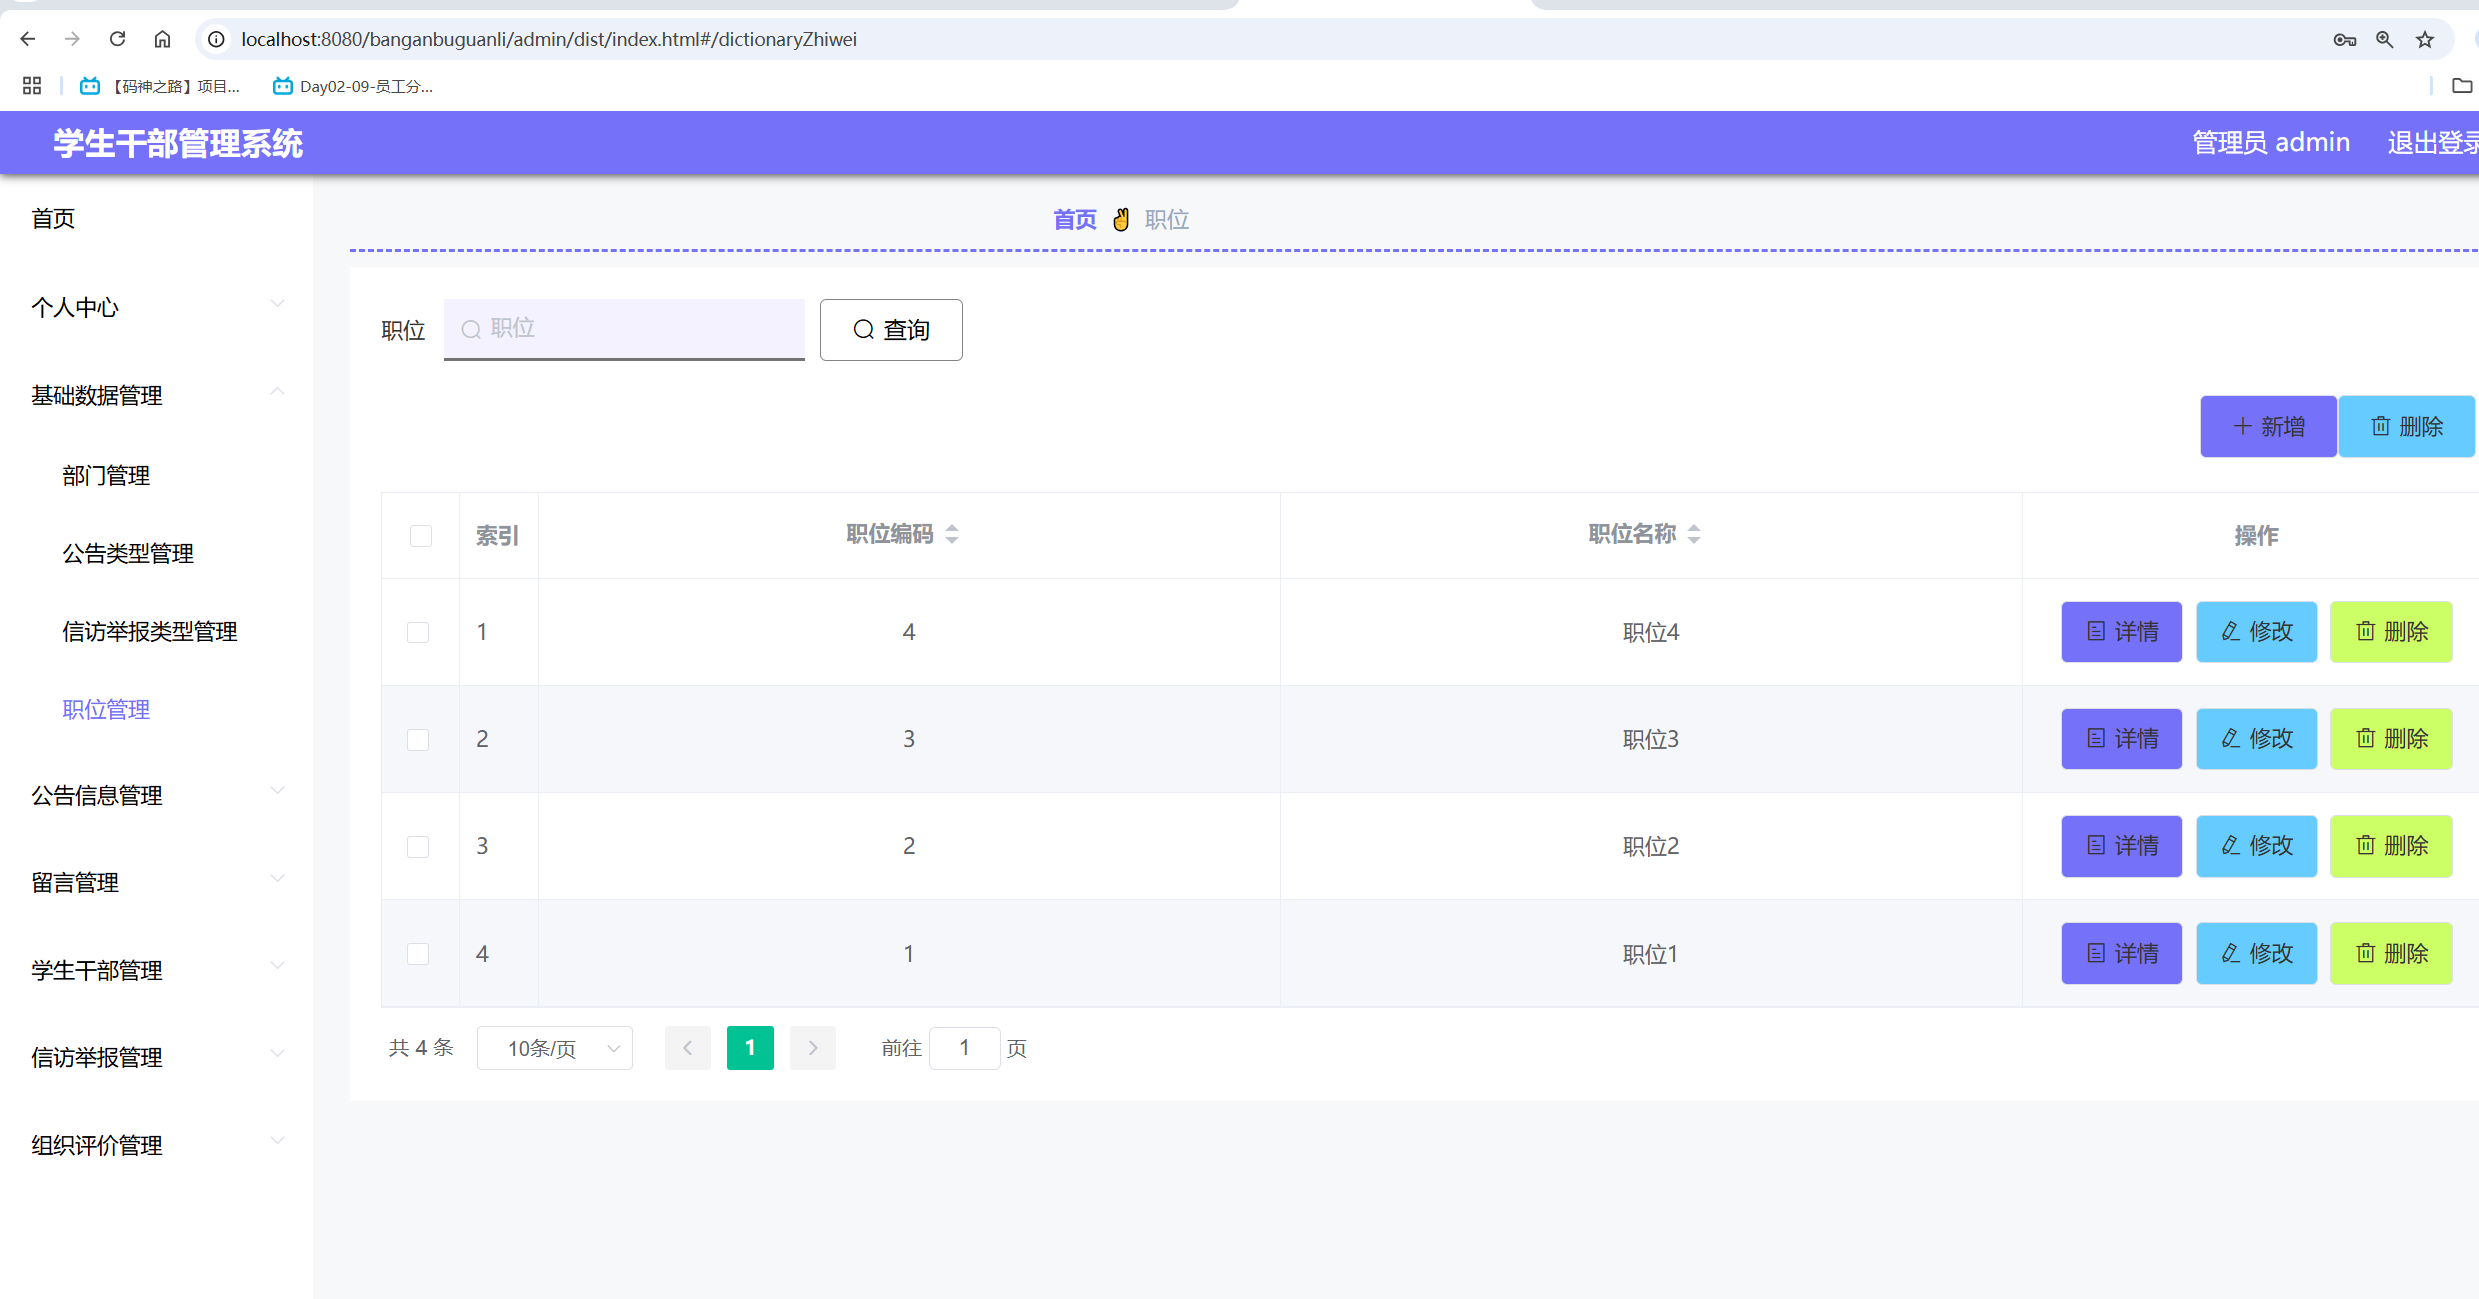Check the checkbox for row 职位1
This screenshot has width=2479, height=1299.
[x=418, y=954]
